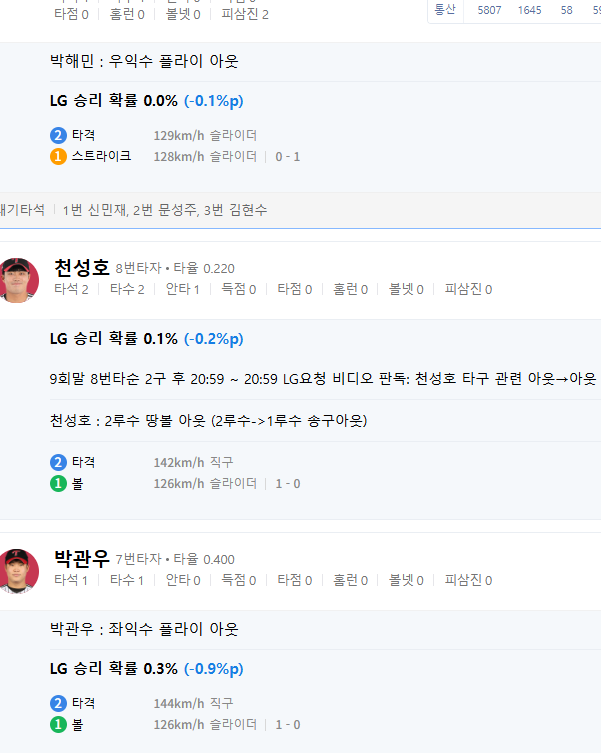Click blue pitch 2 badge beside 129km/h 슬라이더
This screenshot has height=753, width=601.
click(x=58, y=135)
